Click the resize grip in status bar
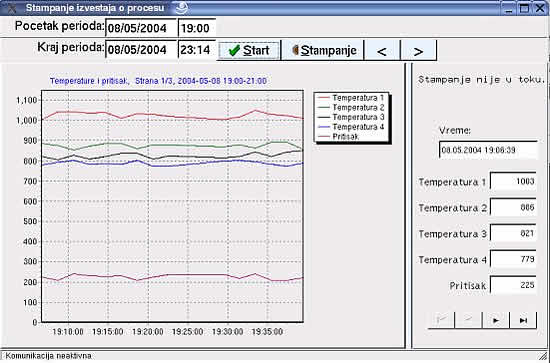 pos(543,356)
